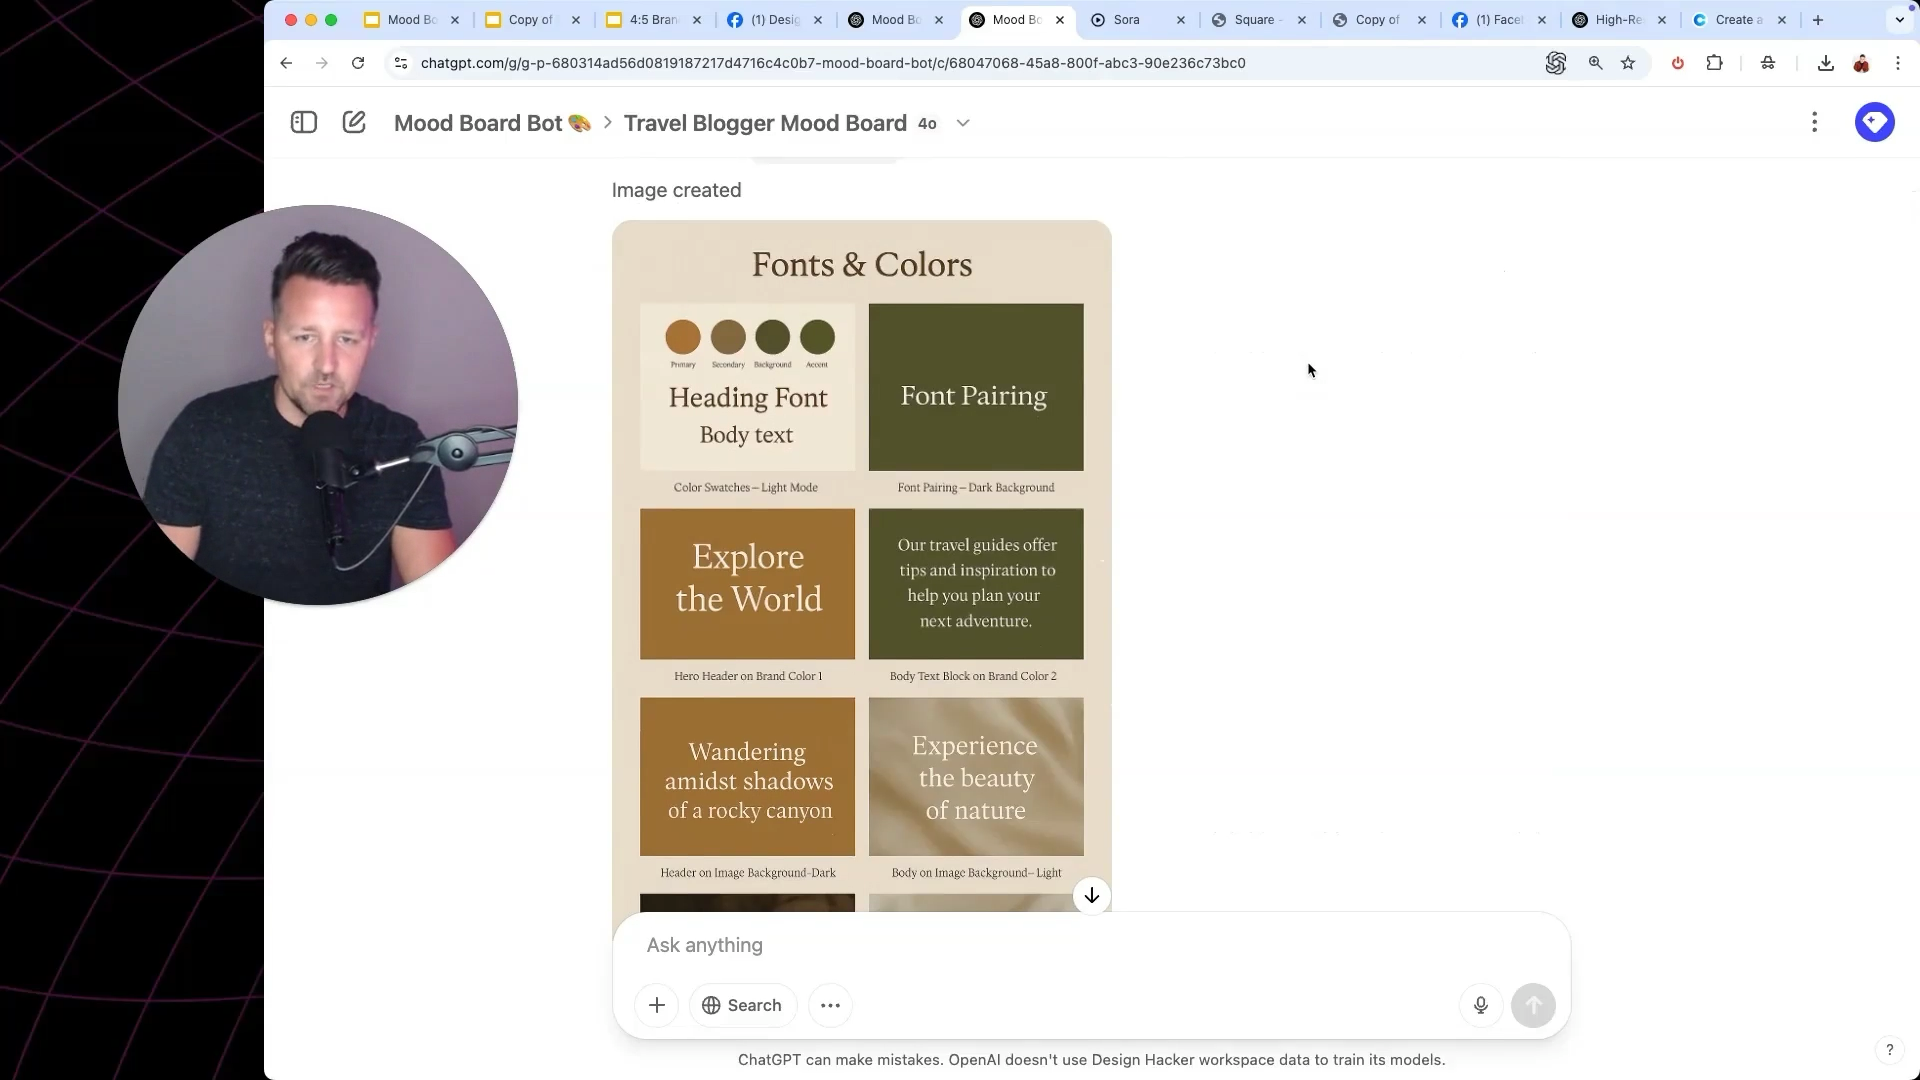Open the Chrome three-dot menu

1897,63
